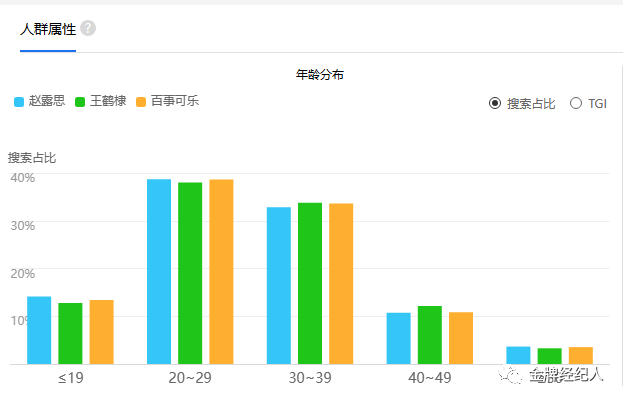
Task: Click the orange 百事可乐 bar for ≤19
Action: coord(102,332)
